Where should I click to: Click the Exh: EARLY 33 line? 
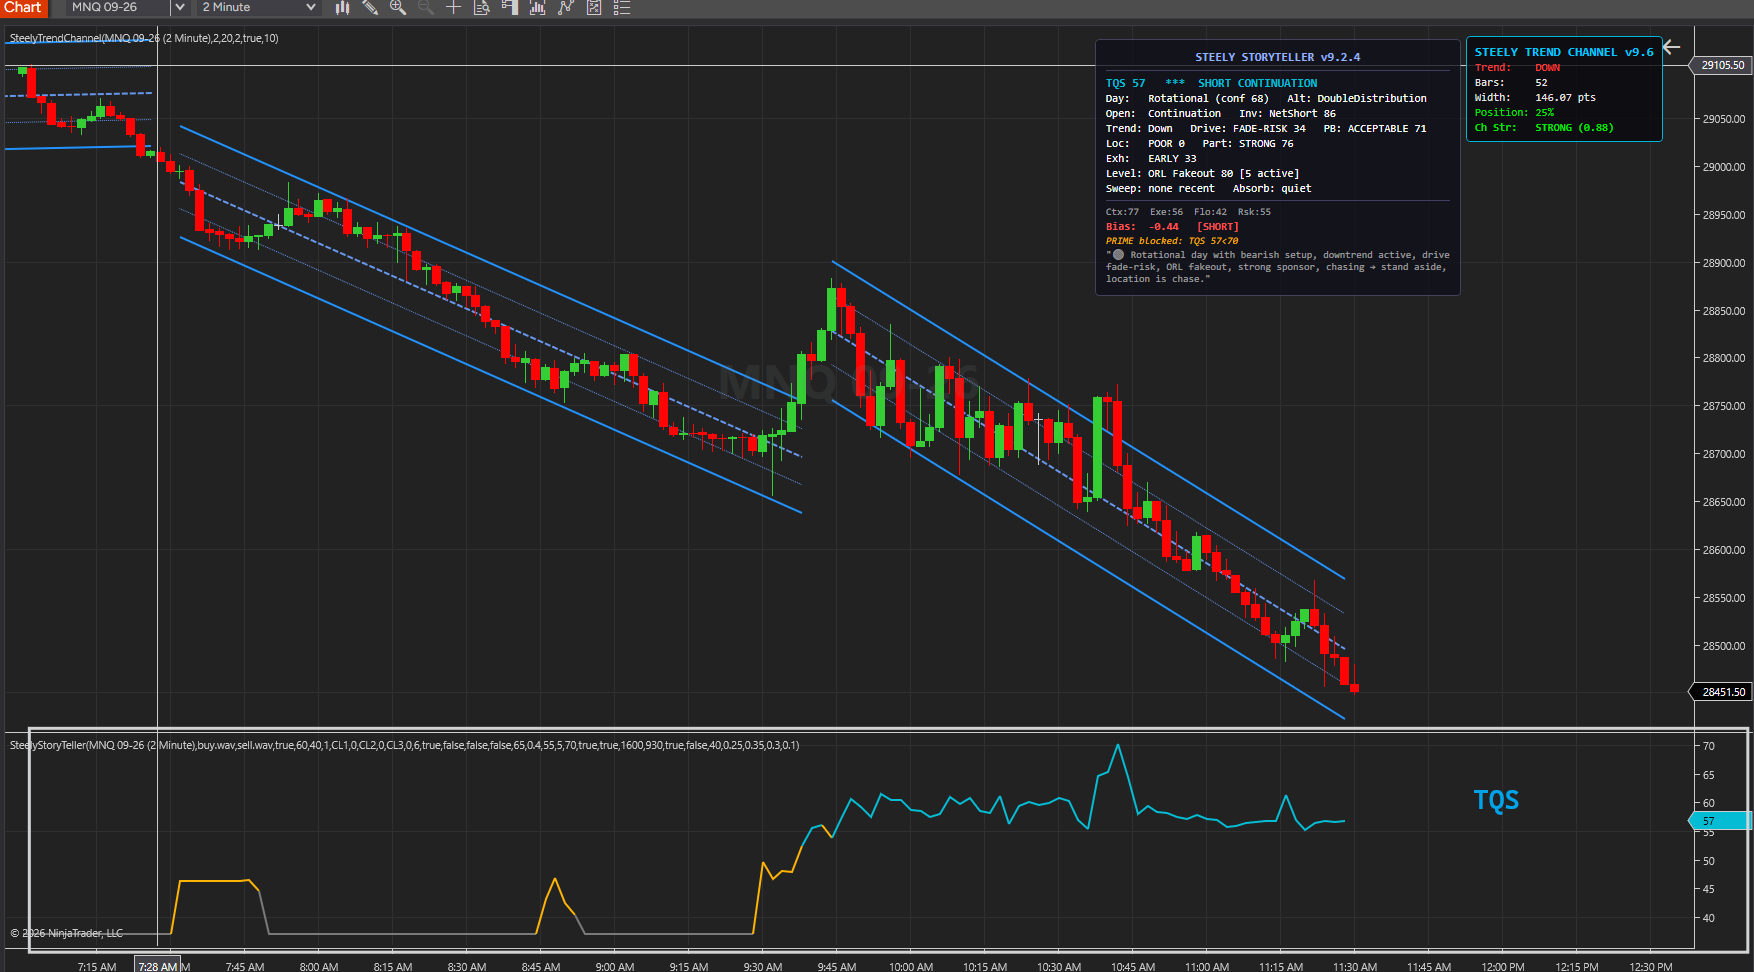coord(1151,158)
